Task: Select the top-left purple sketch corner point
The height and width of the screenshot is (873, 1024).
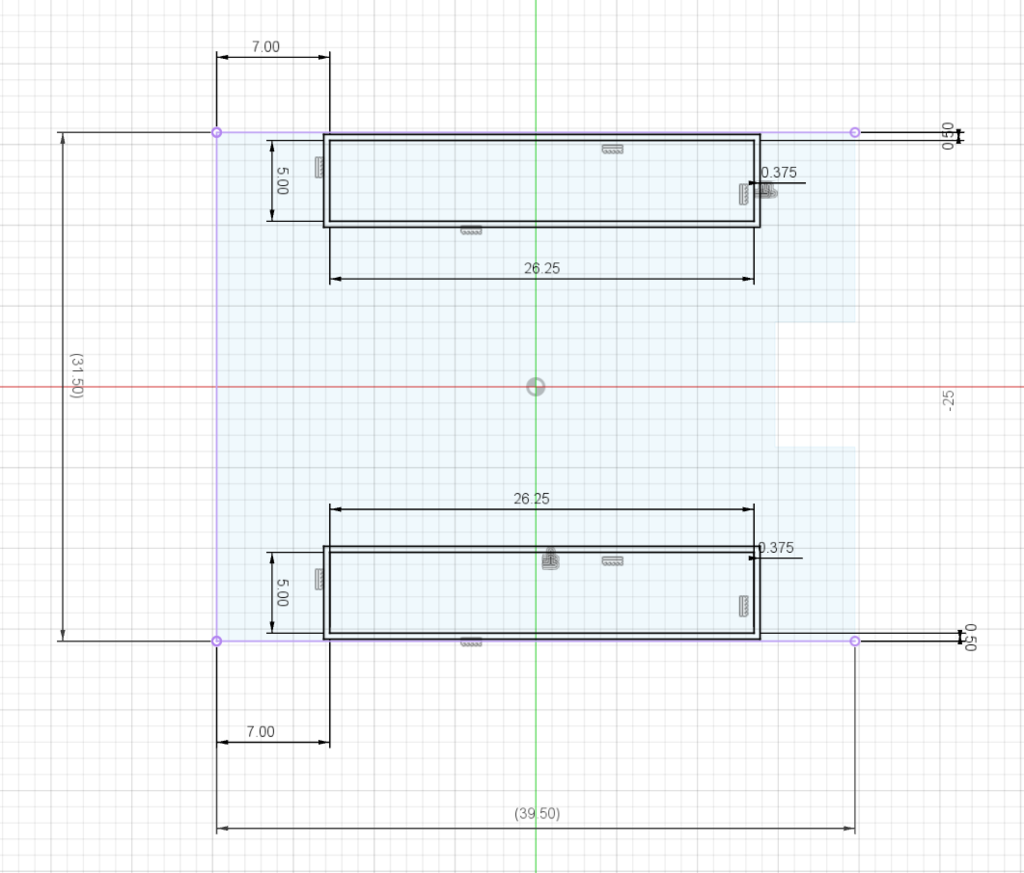Action: pos(217,133)
